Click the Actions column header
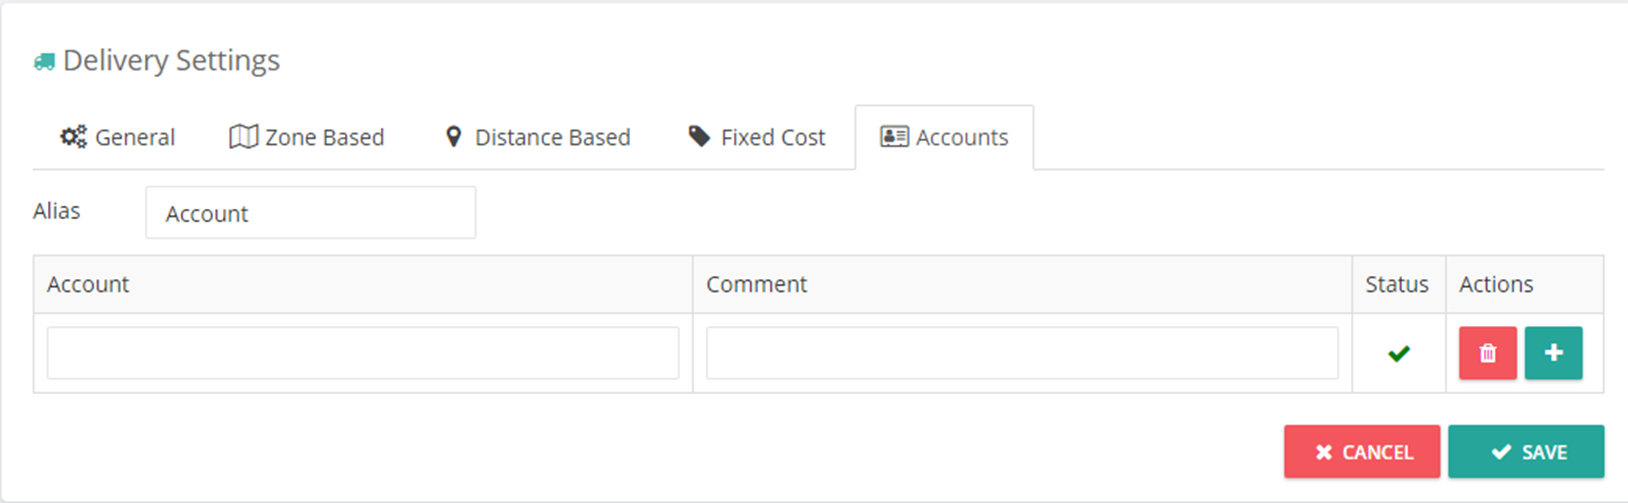This screenshot has height=503, width=1628. coord(1496,284)
